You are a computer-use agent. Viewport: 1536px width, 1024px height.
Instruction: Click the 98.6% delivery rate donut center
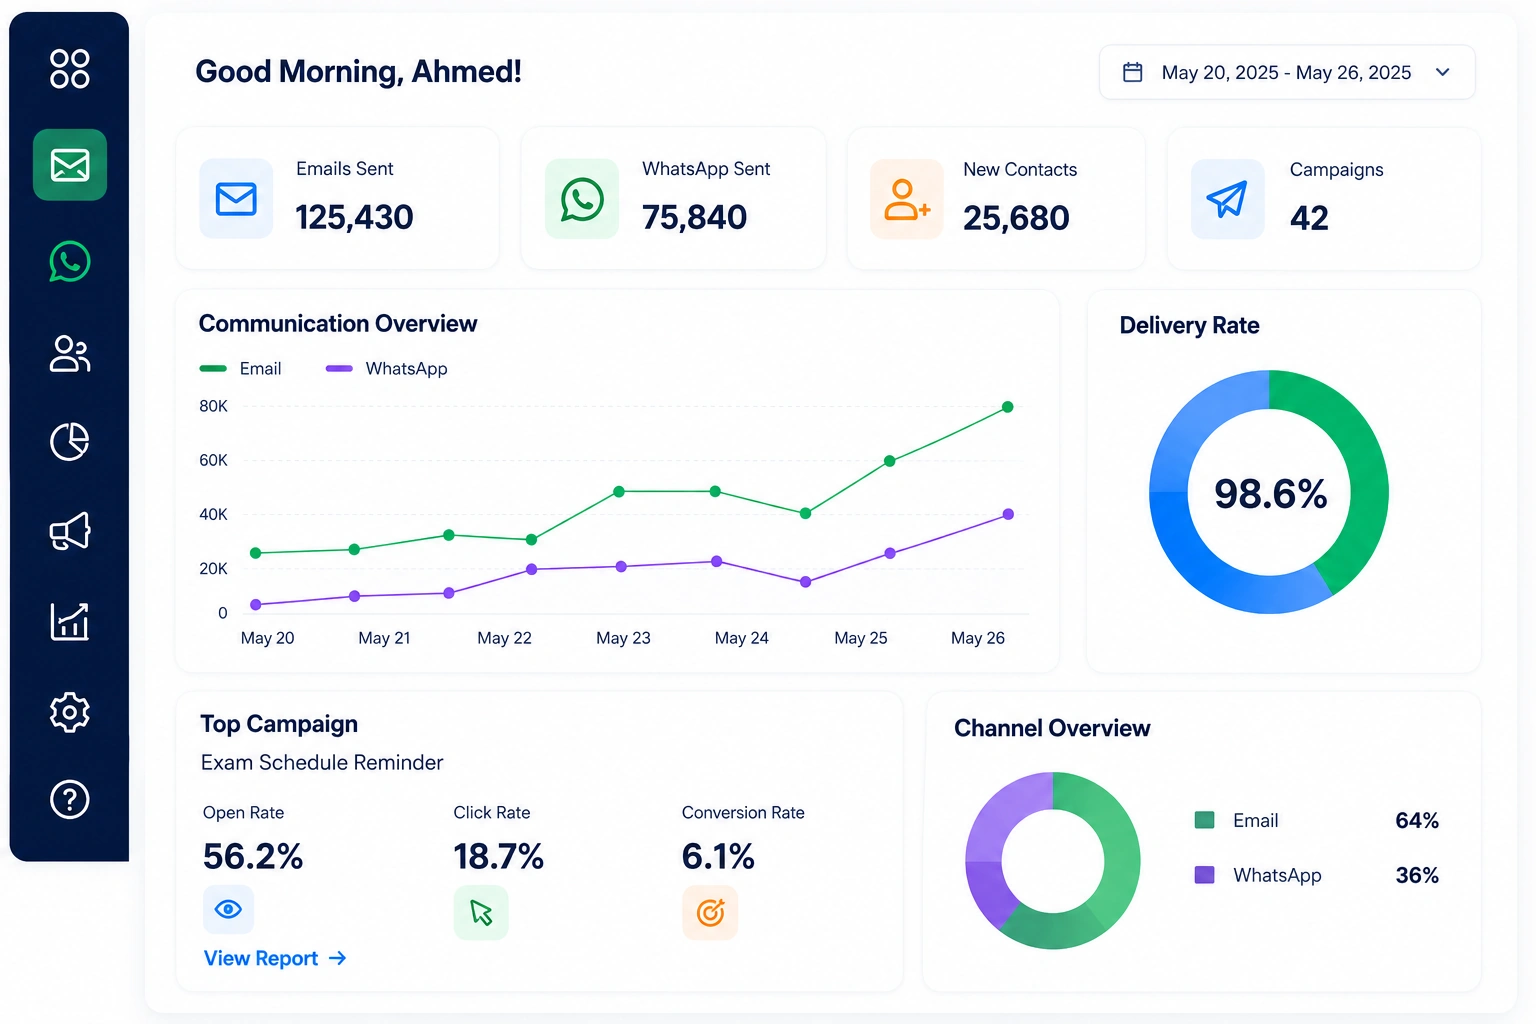click(1270, 493)
